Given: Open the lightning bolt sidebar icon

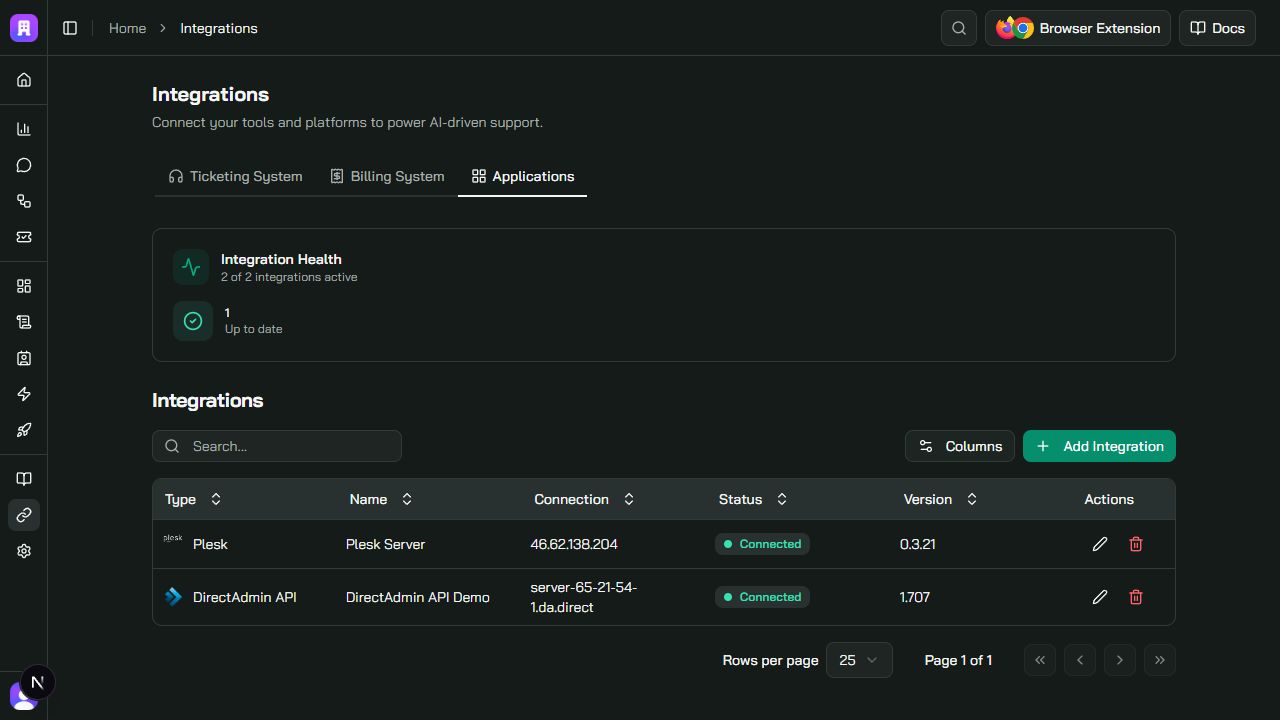Looking at the screenshot, I should point(24,394).
